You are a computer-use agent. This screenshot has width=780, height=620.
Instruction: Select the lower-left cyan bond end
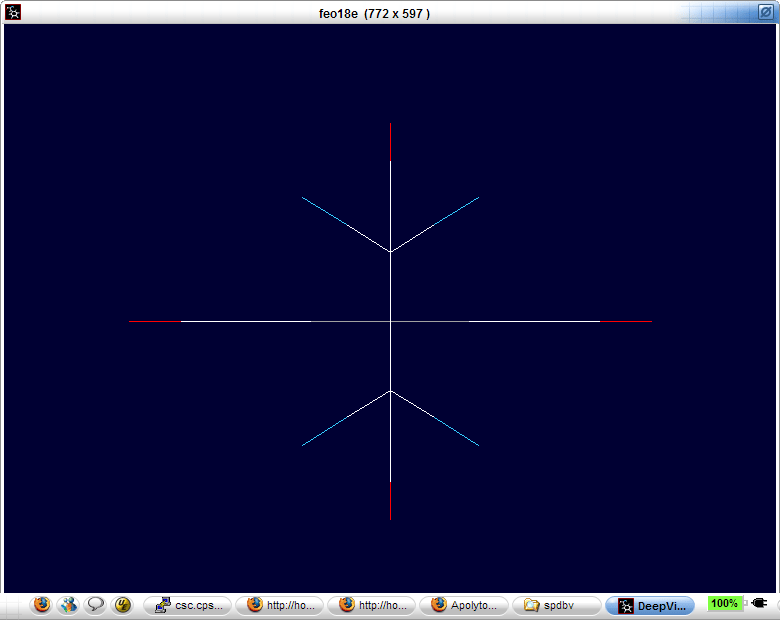[x=306, y=443]
